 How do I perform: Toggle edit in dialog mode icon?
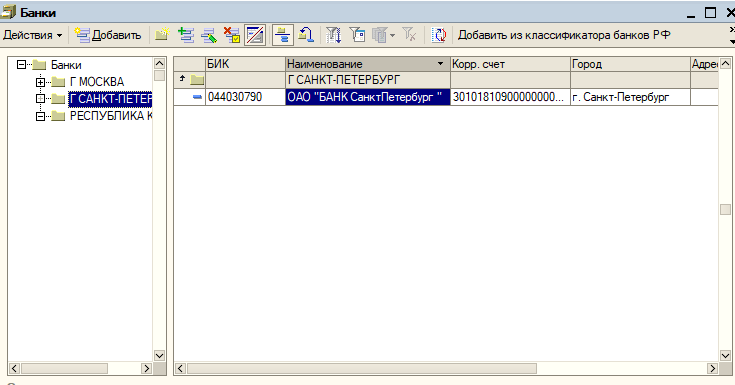pyautogui.click(x=255, y=35)
